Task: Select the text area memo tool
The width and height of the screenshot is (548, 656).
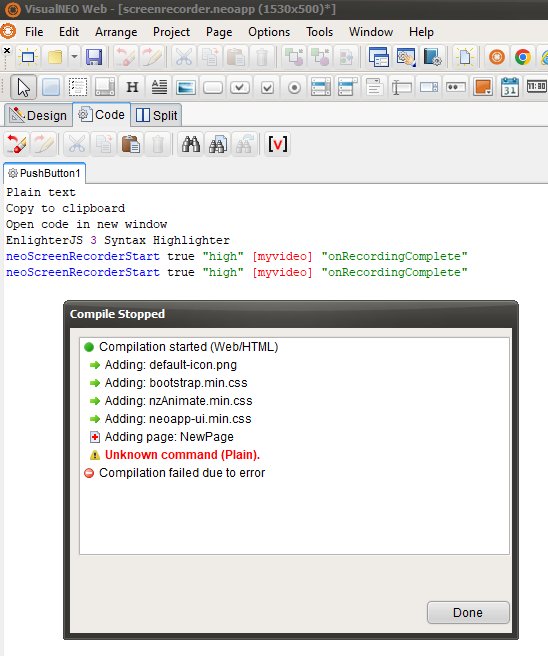Action: click(x=374, y=87)
